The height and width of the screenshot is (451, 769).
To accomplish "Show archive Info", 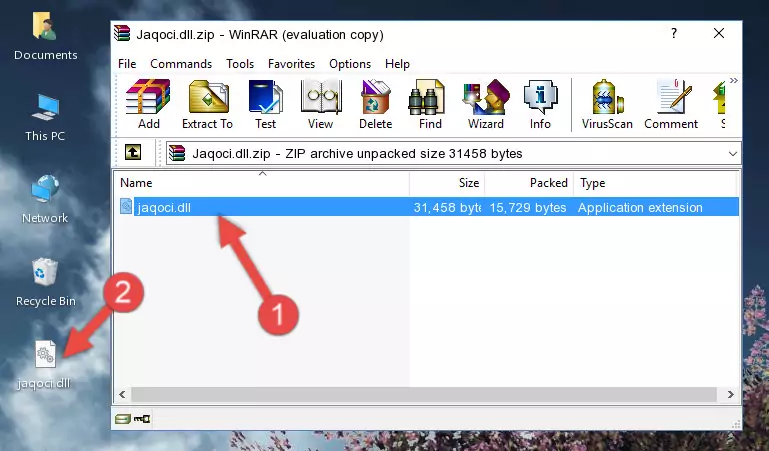I will pos(540,104).
